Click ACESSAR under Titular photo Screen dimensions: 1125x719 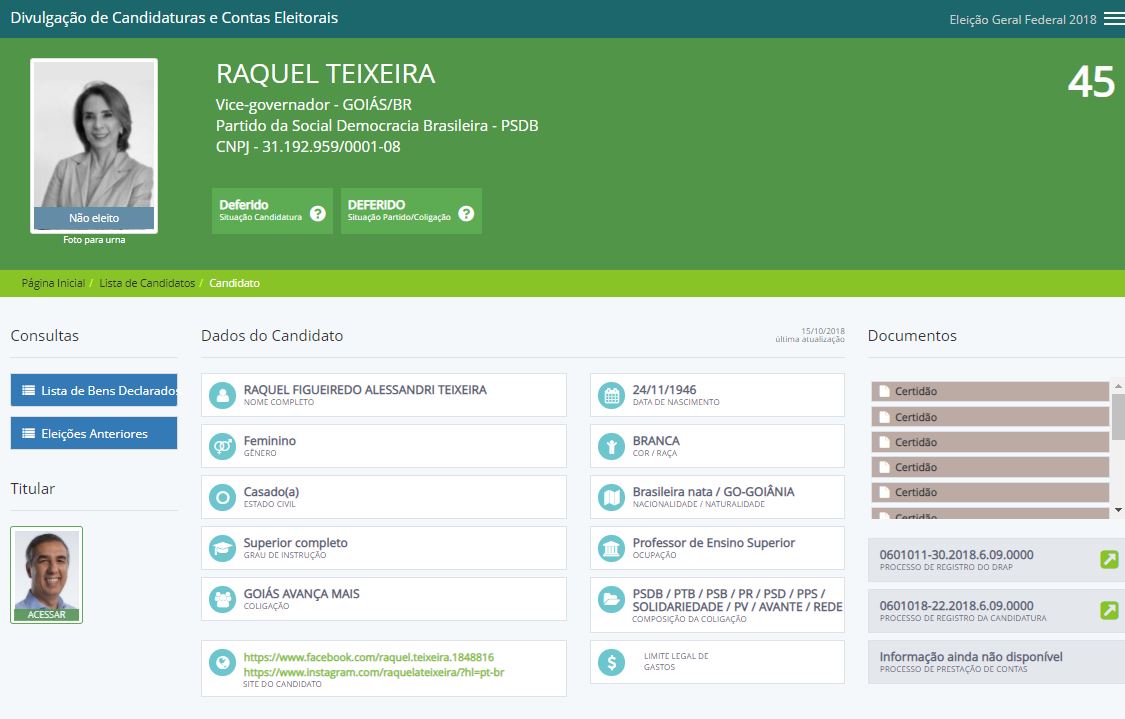pos(47,615)
